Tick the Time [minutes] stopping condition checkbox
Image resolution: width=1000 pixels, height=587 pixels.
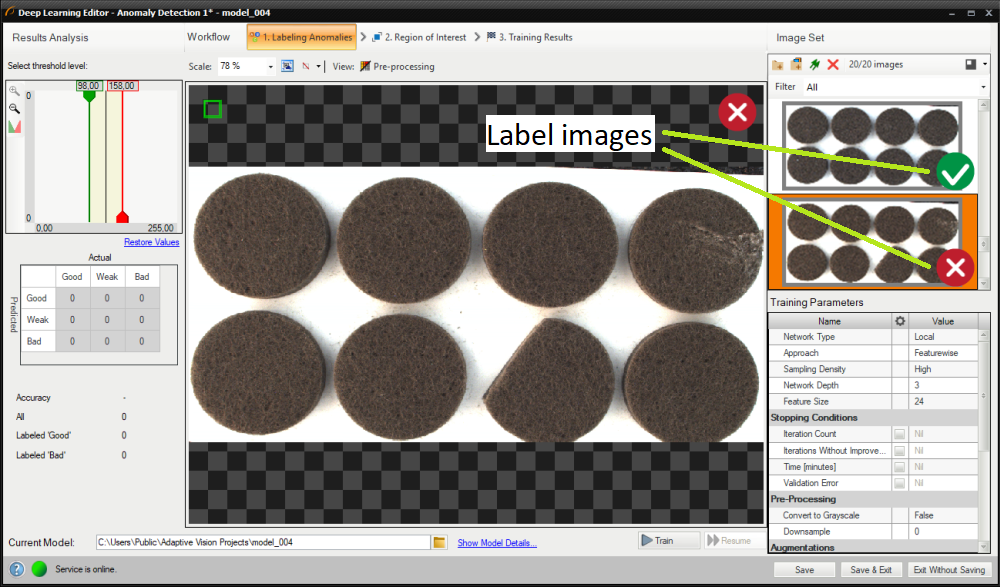pyautogui.click(x=900, y=467)
